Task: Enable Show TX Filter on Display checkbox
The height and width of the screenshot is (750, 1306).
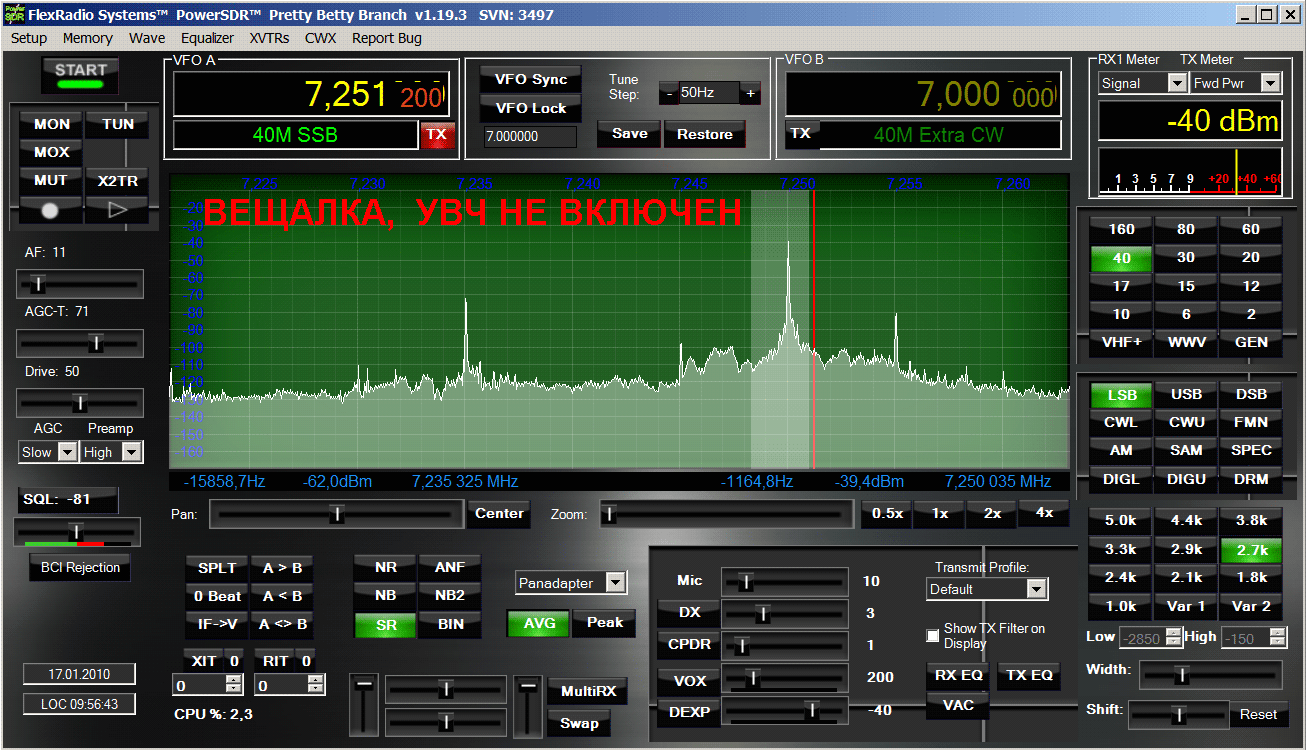Action: click(933, 636)
